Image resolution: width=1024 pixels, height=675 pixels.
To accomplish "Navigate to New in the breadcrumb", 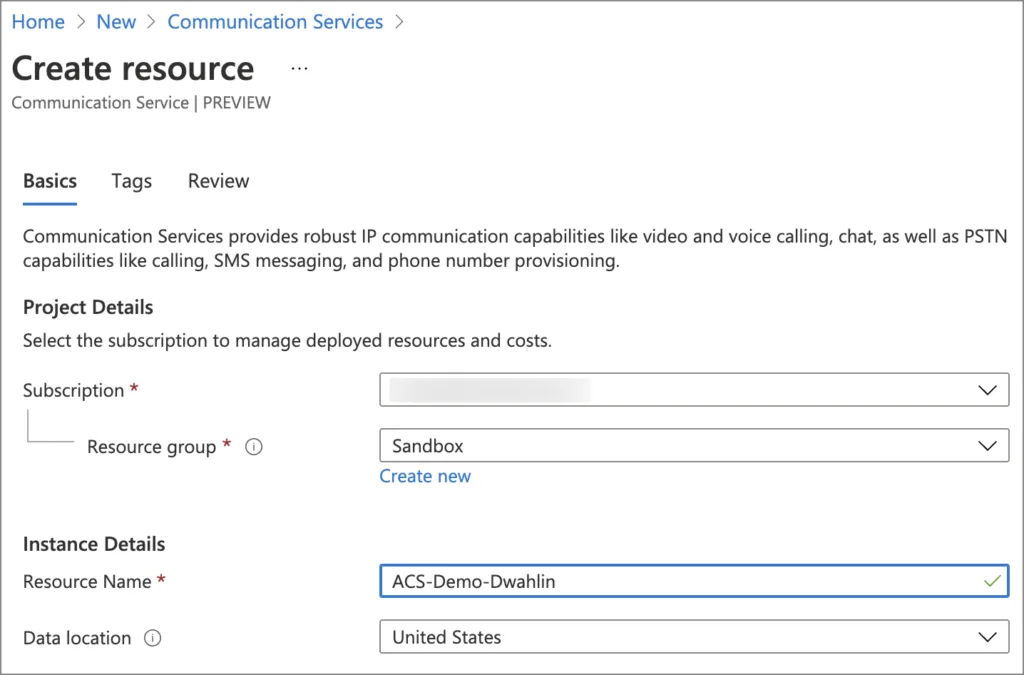I will pyautogui.click(x=116, y=22).
